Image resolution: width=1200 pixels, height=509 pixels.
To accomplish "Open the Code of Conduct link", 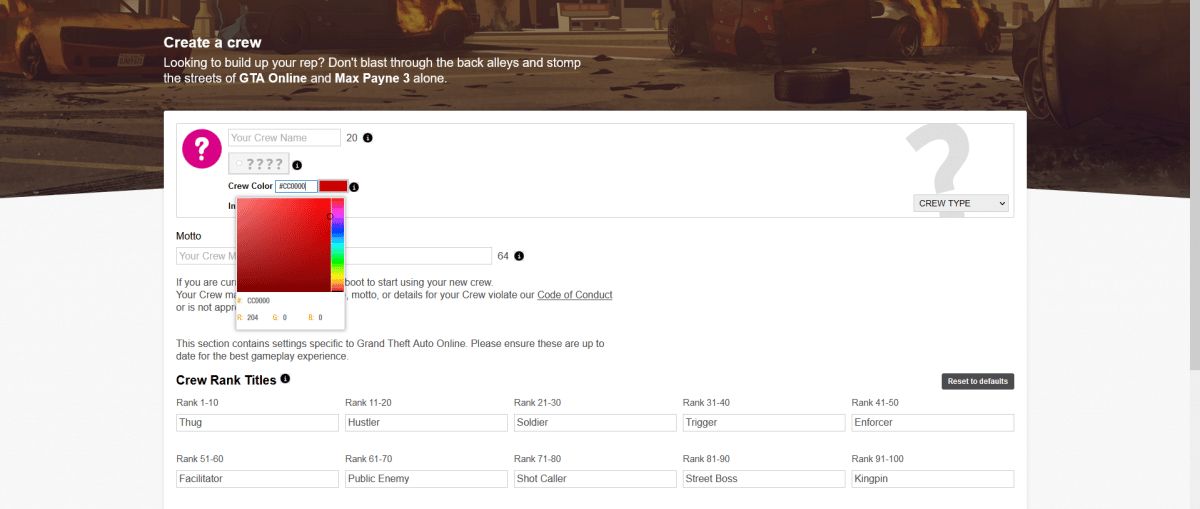I will click(x=574, y=295).
